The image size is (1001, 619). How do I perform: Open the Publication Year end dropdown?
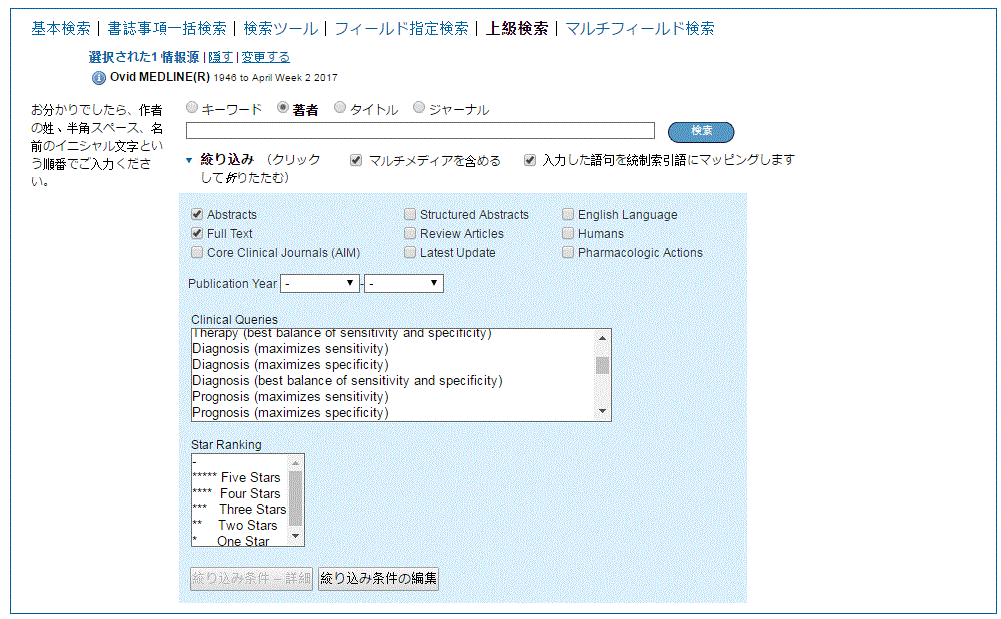coord(403,283)
